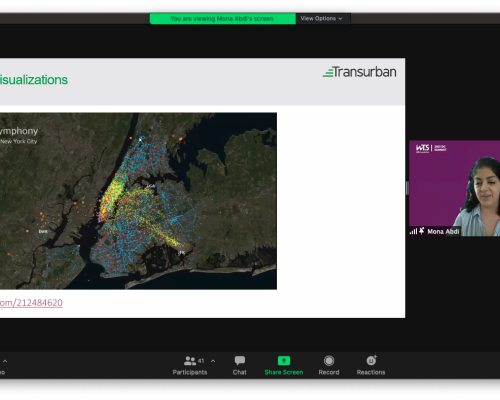Open the Participants panel

coord(190,365)
